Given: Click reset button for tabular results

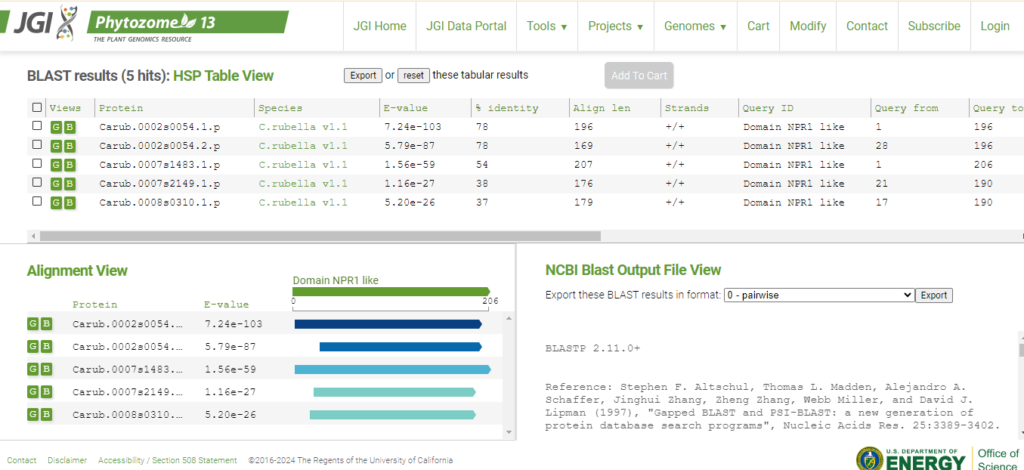Looking at the screenshot, I should [413, 75].
